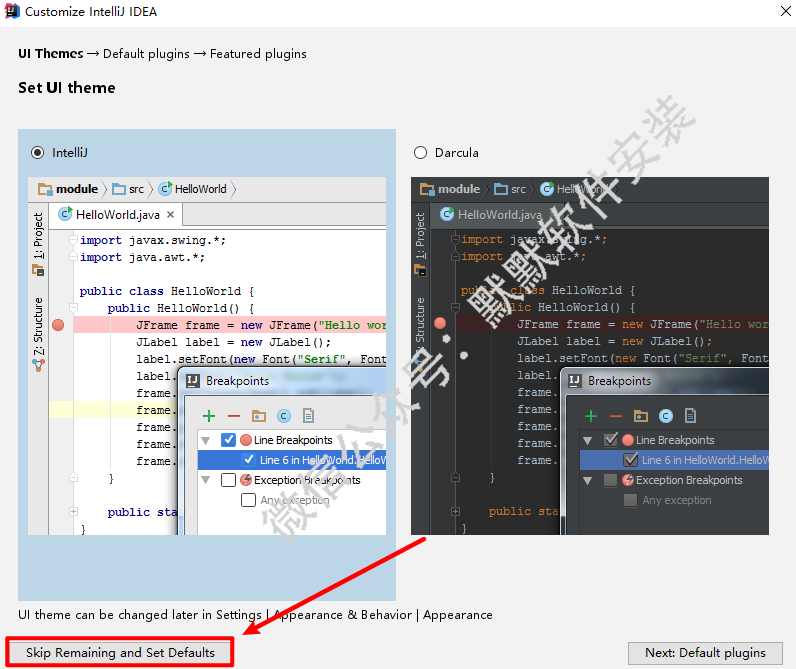Toggle Any exception checkbox in Darcula preview

point(630,500)
